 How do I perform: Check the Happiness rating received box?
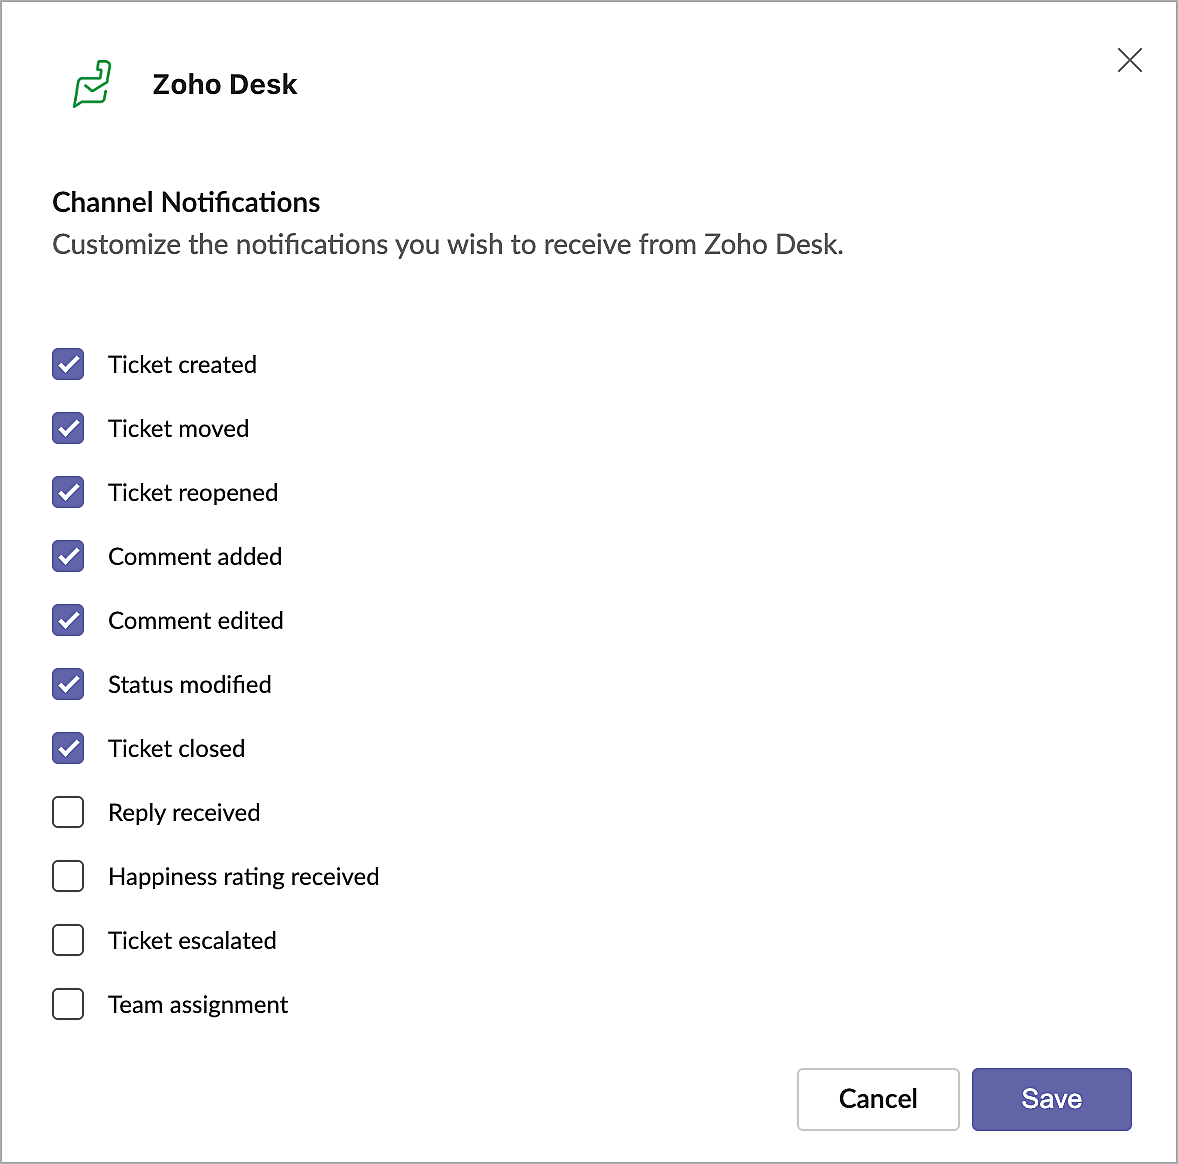(x=68, y=877)
